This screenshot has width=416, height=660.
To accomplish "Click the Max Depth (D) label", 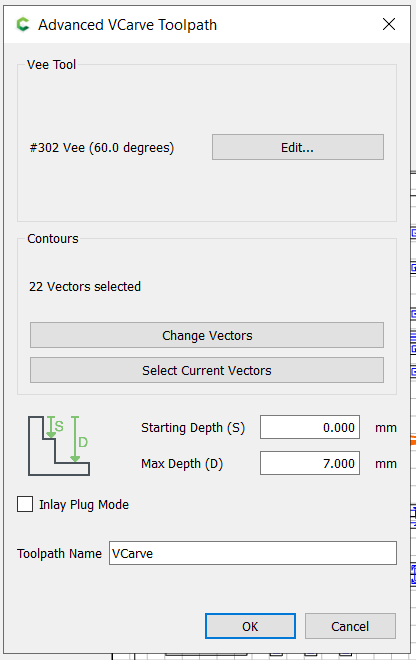I will pos(182,464).
